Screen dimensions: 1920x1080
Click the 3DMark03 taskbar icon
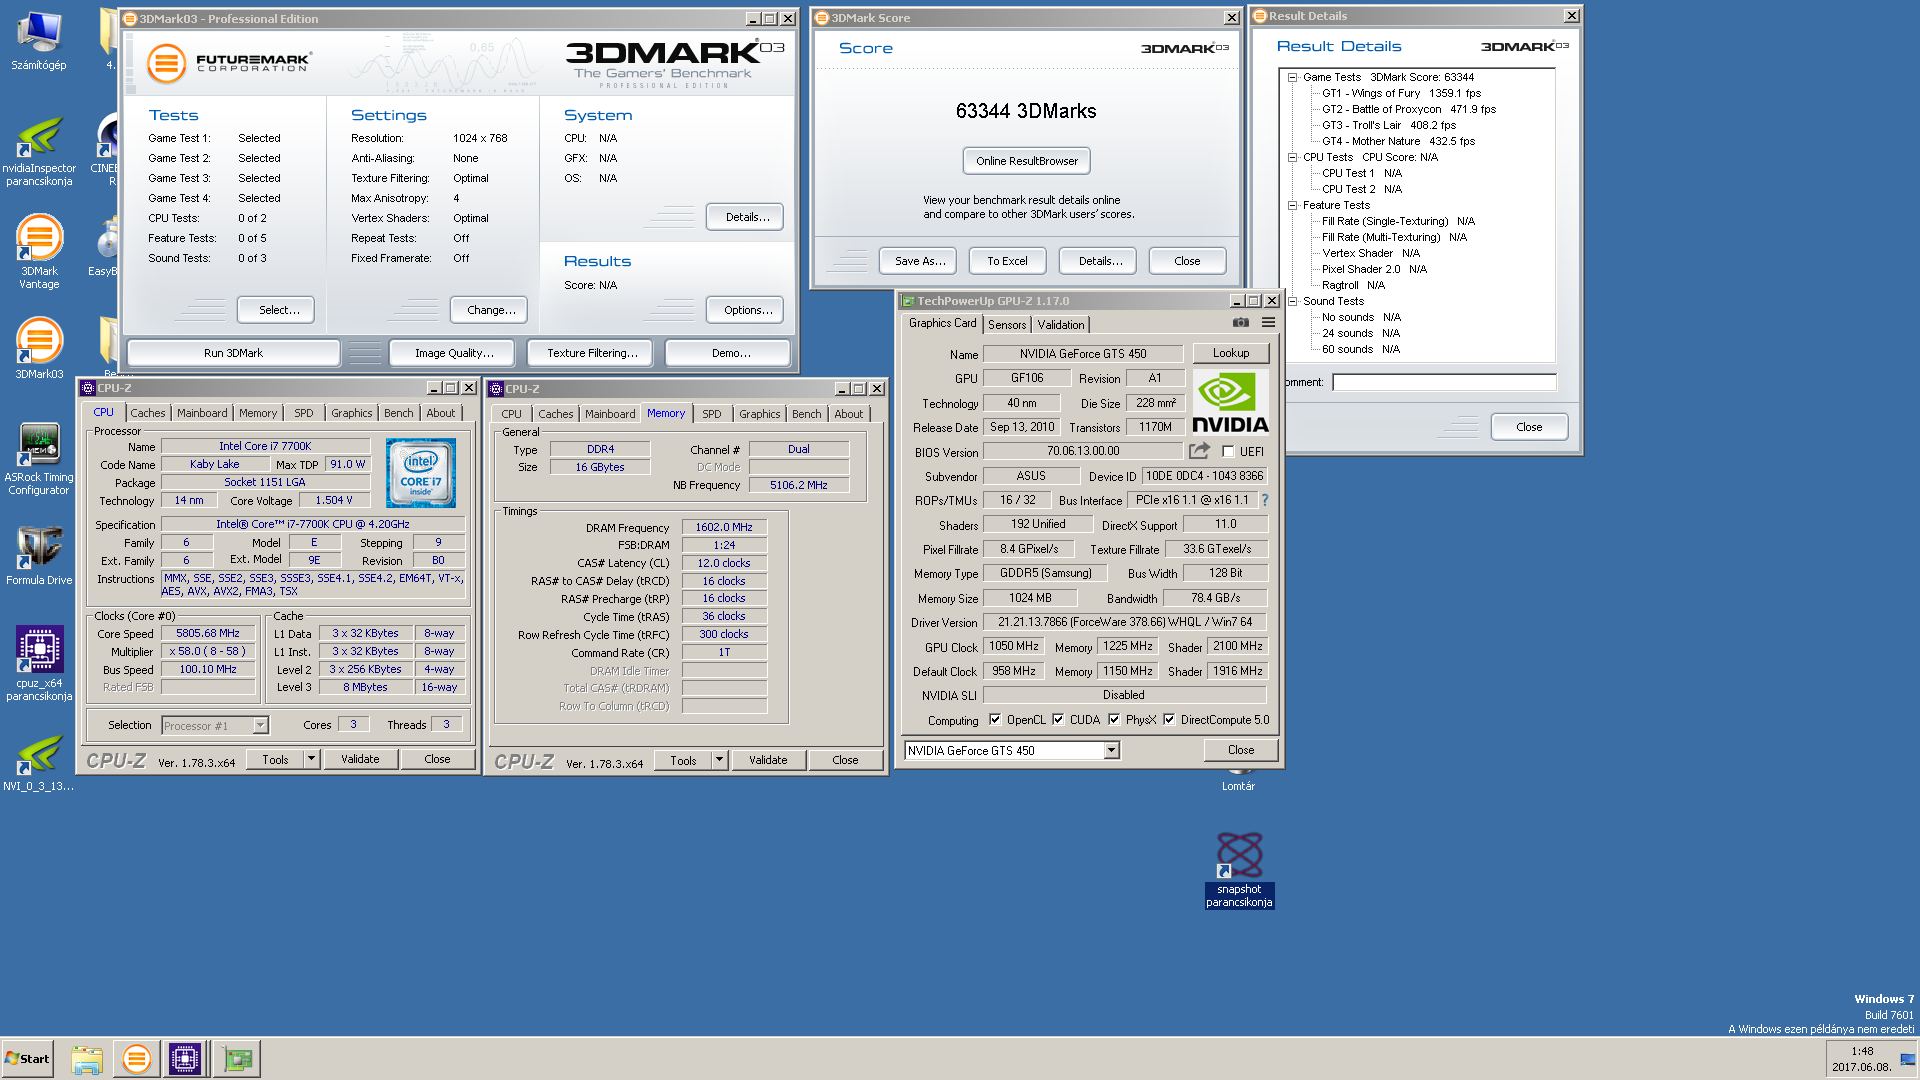[136, 1059]
